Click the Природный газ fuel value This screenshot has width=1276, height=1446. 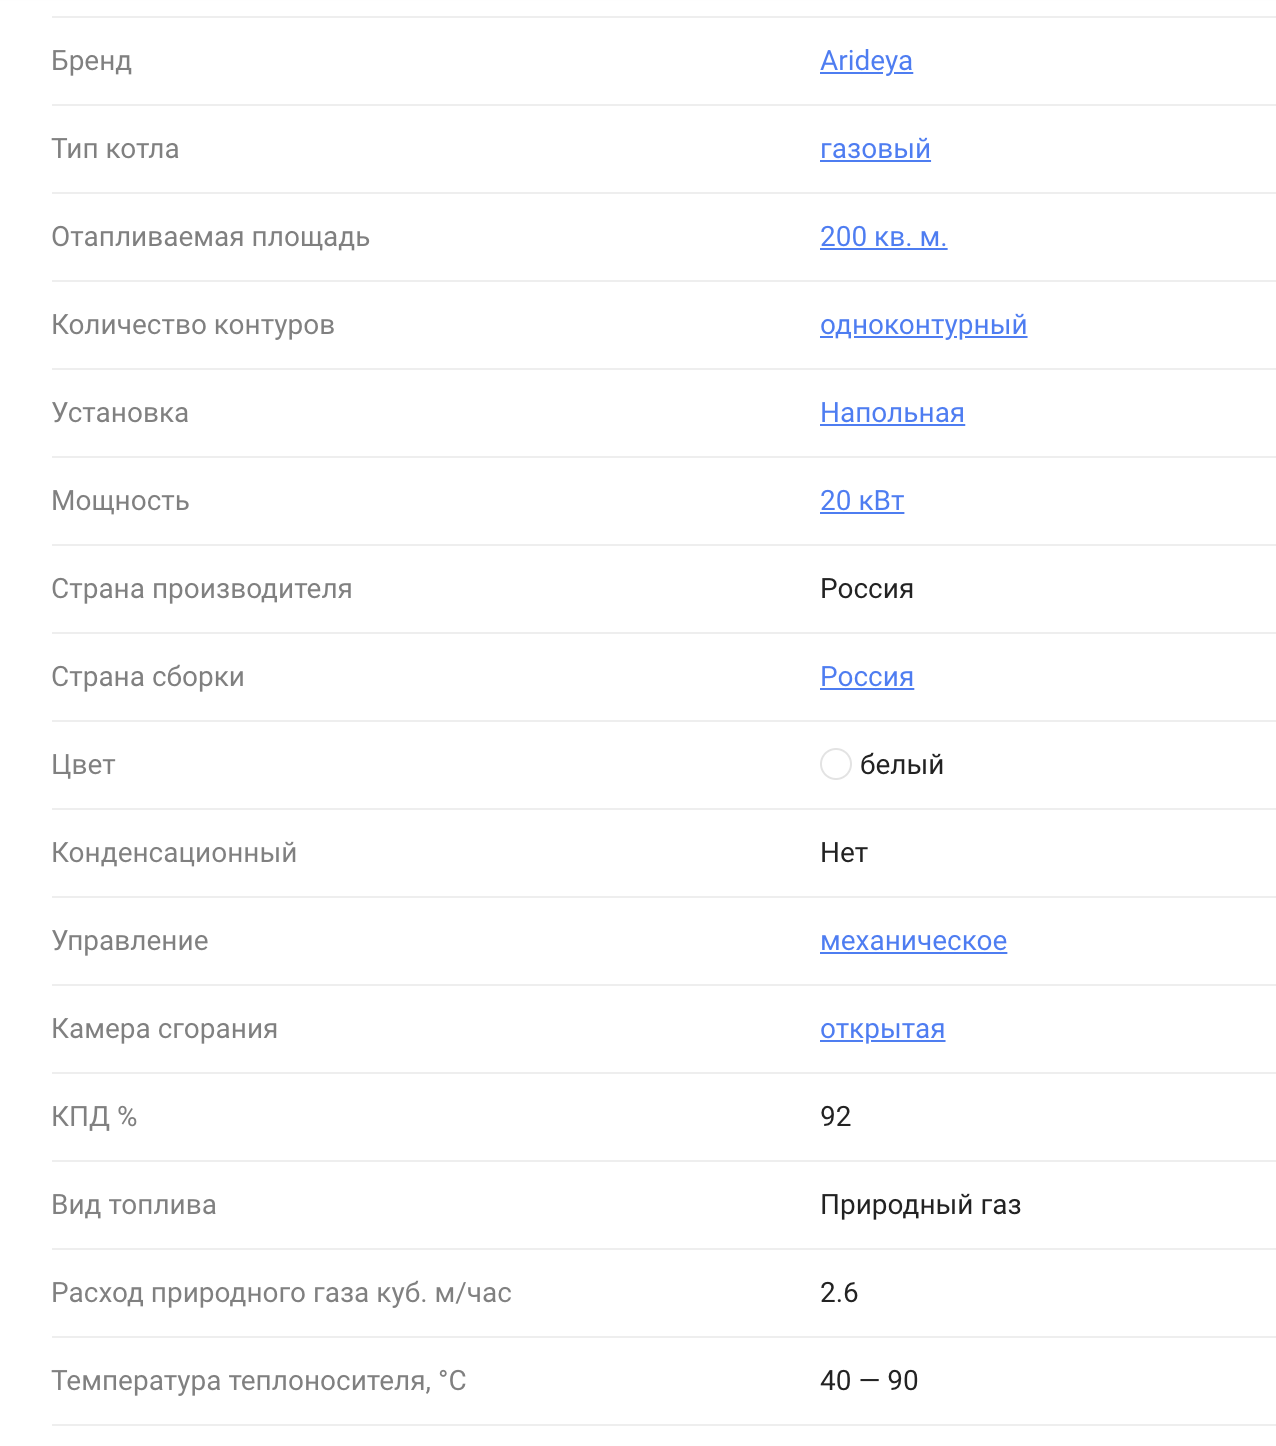[x=920, y=1205]
